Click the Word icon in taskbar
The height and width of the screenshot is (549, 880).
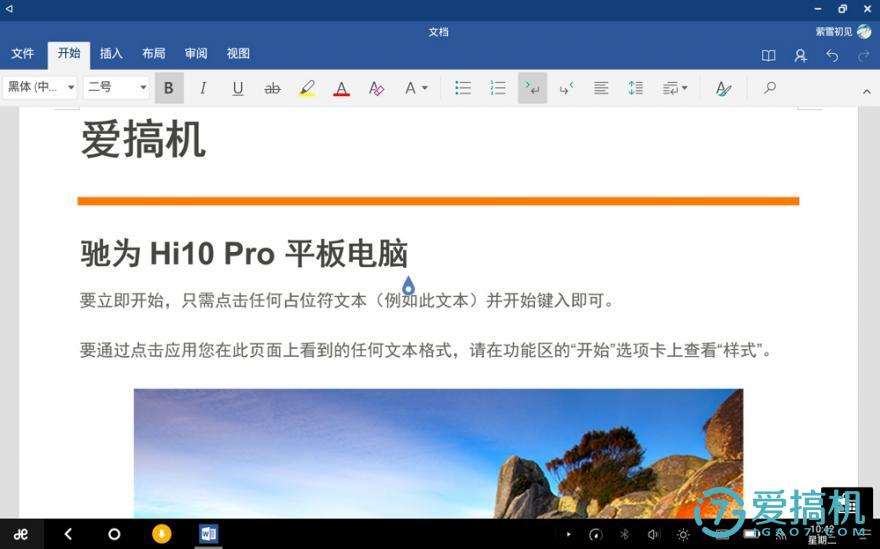tap(208, 533)
